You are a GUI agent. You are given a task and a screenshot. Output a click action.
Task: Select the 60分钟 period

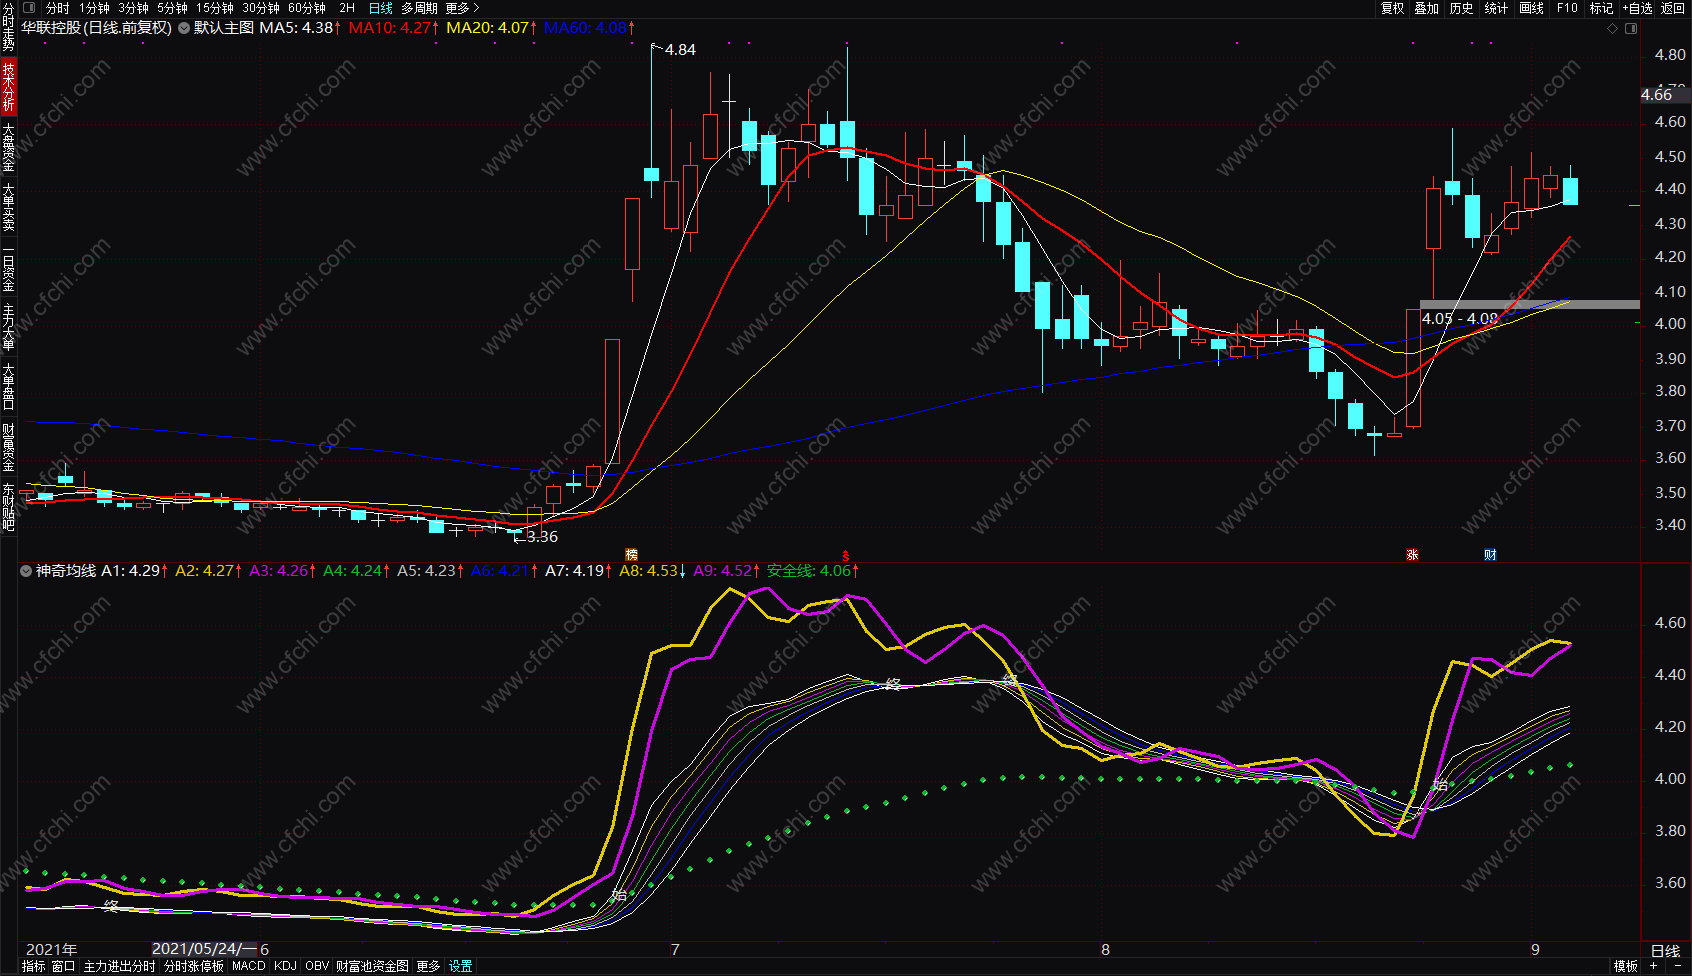(x=307, y=8)
